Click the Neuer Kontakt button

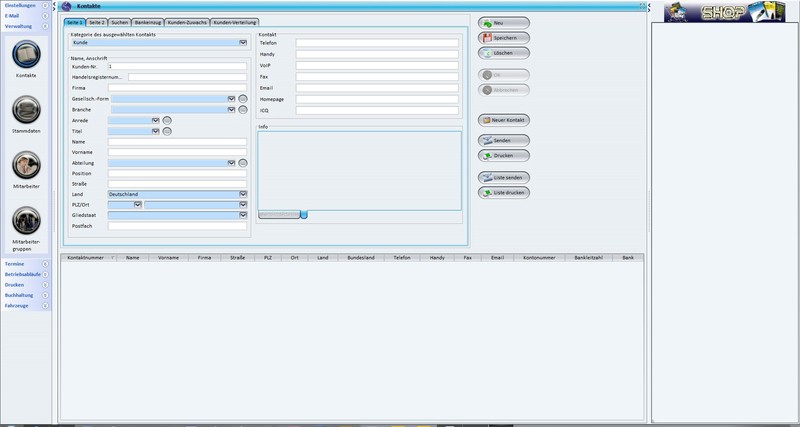pos(504,120)
